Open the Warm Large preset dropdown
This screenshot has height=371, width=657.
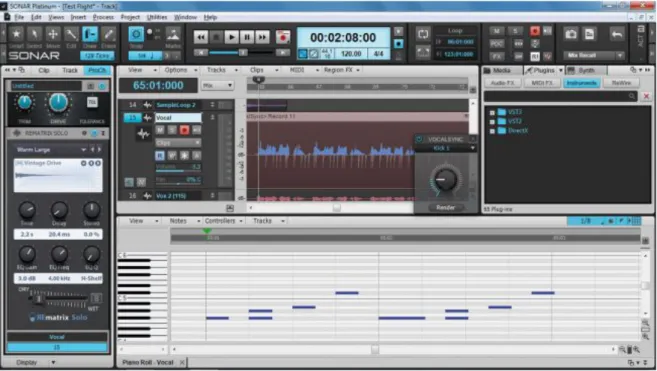point(83,150)
